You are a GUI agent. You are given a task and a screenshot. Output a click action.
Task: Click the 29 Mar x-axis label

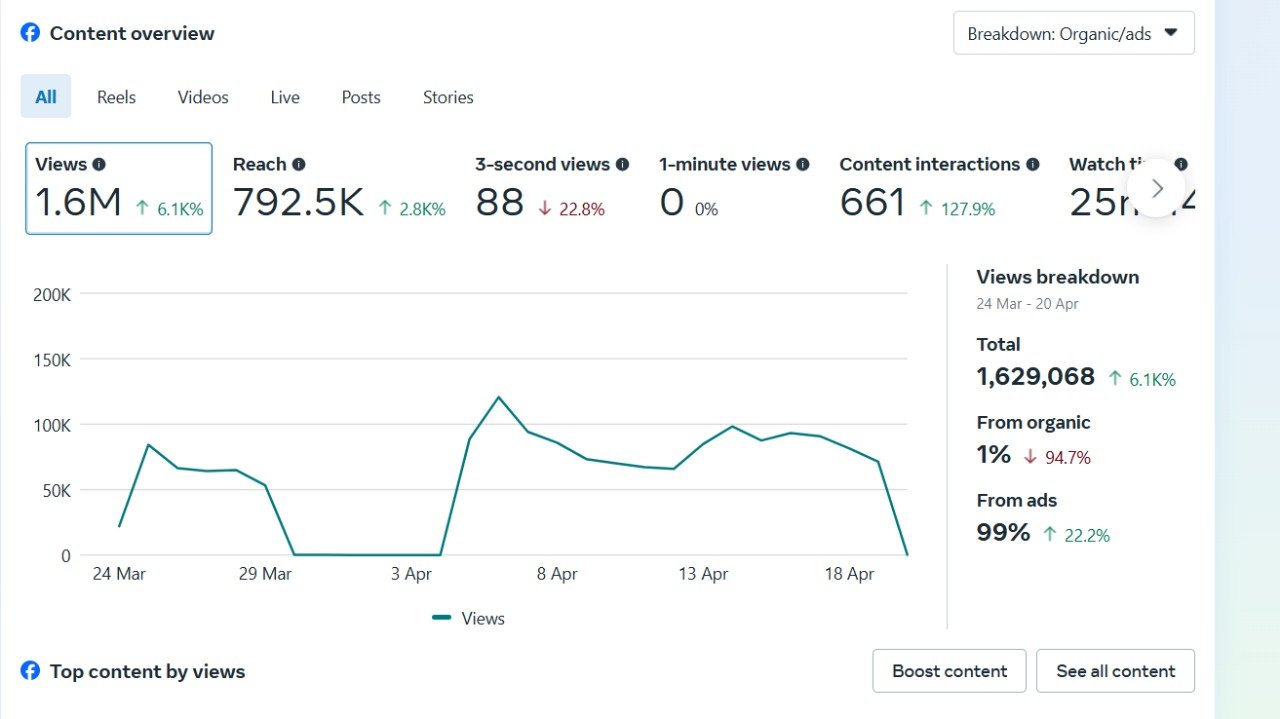[265, 574]
